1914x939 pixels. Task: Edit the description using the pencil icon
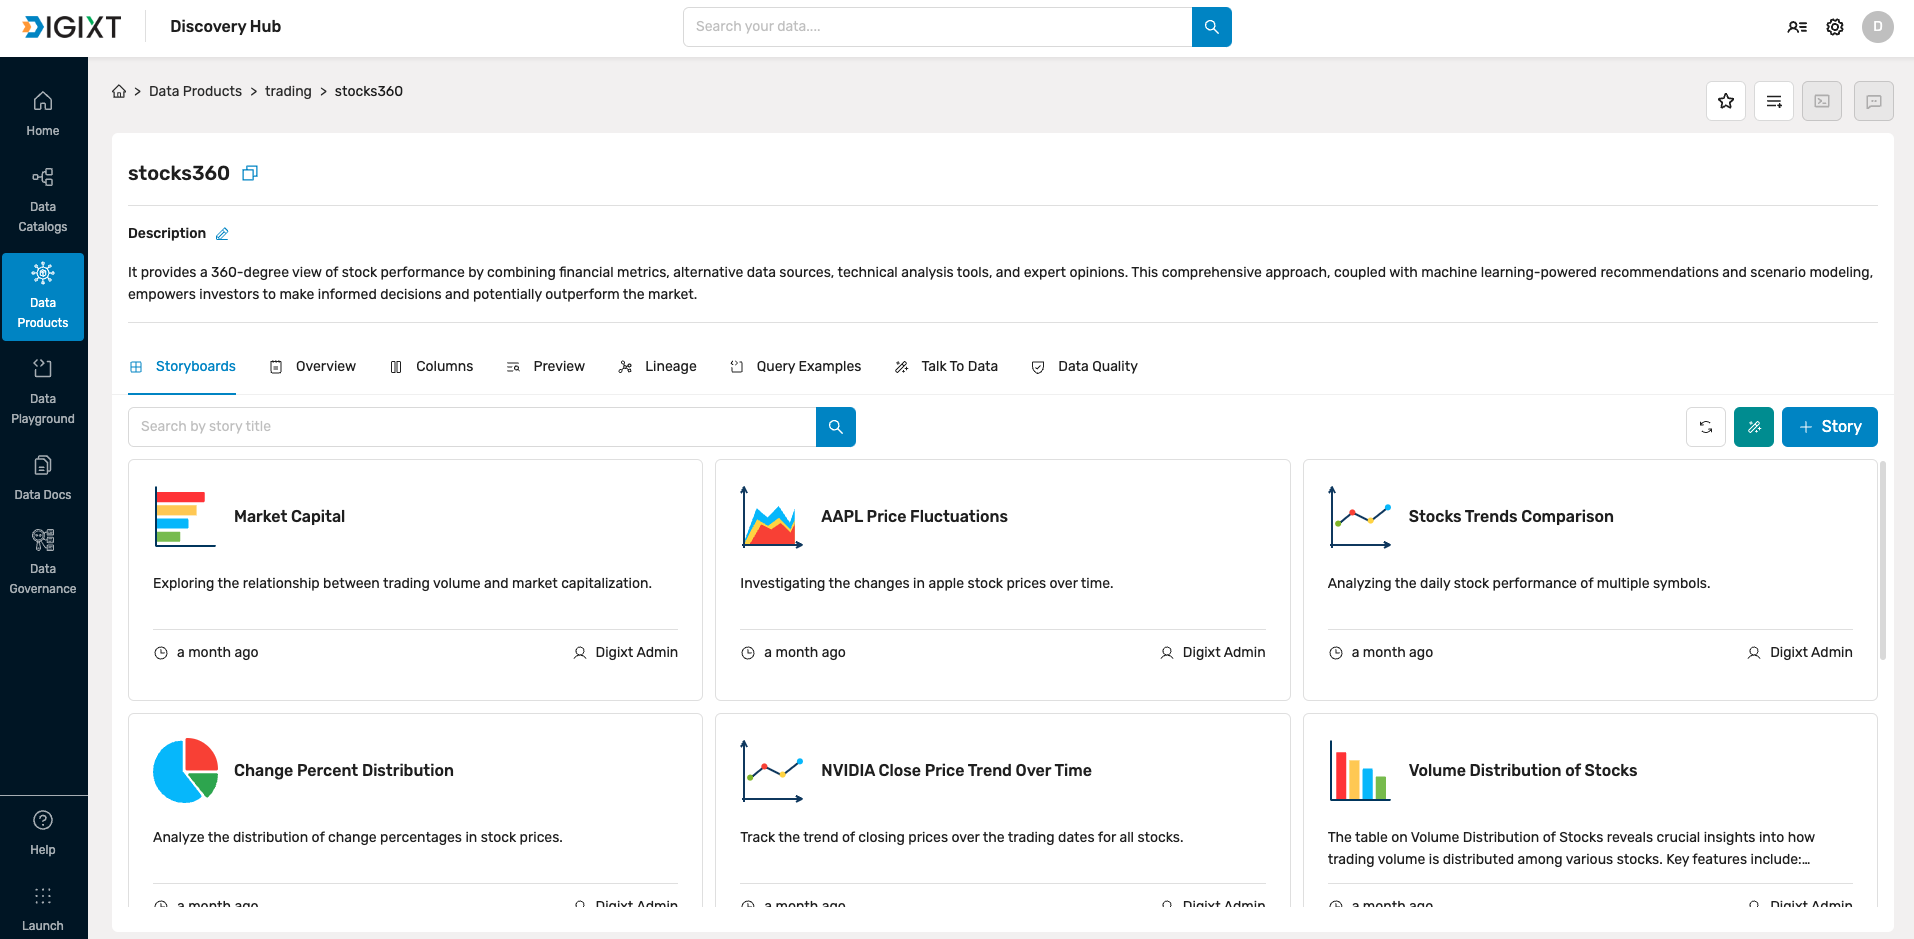pyautogui.click(x=222, y=233)
